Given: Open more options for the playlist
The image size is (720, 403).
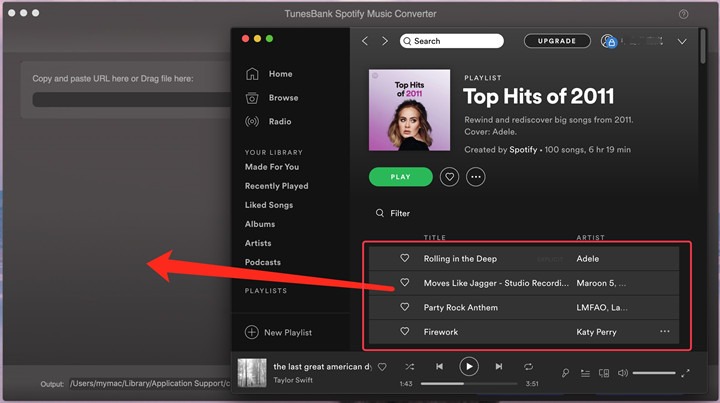Looking at the screenshot, I should 476,177.
